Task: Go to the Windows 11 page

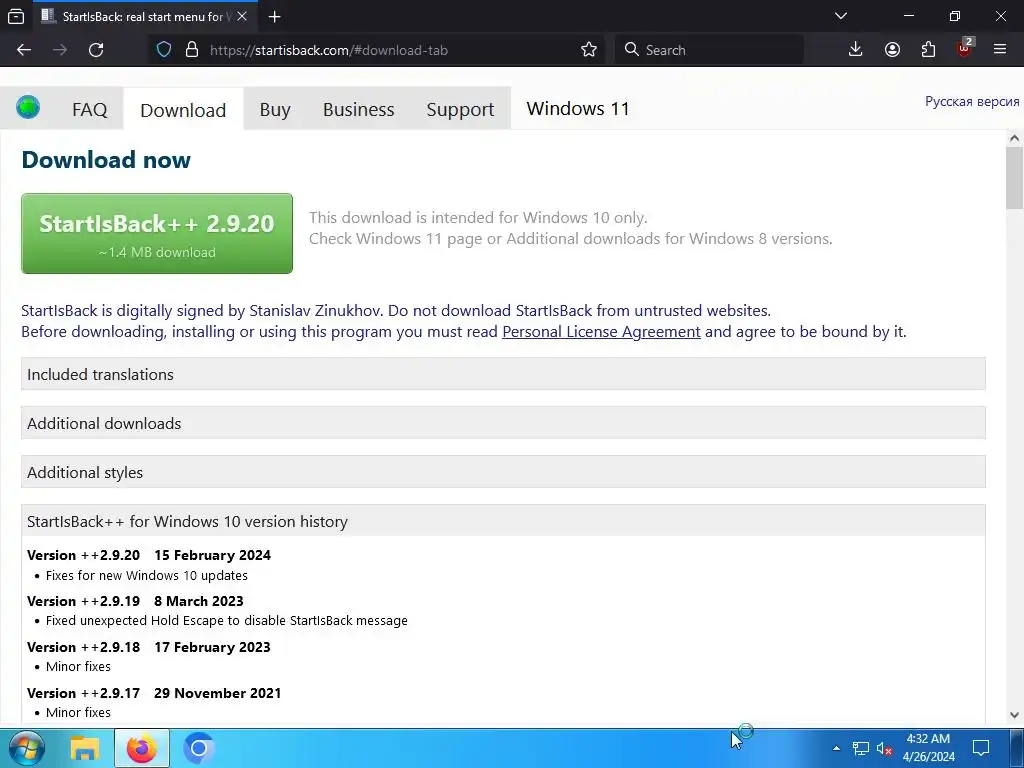Action: [x=578, y=108]
